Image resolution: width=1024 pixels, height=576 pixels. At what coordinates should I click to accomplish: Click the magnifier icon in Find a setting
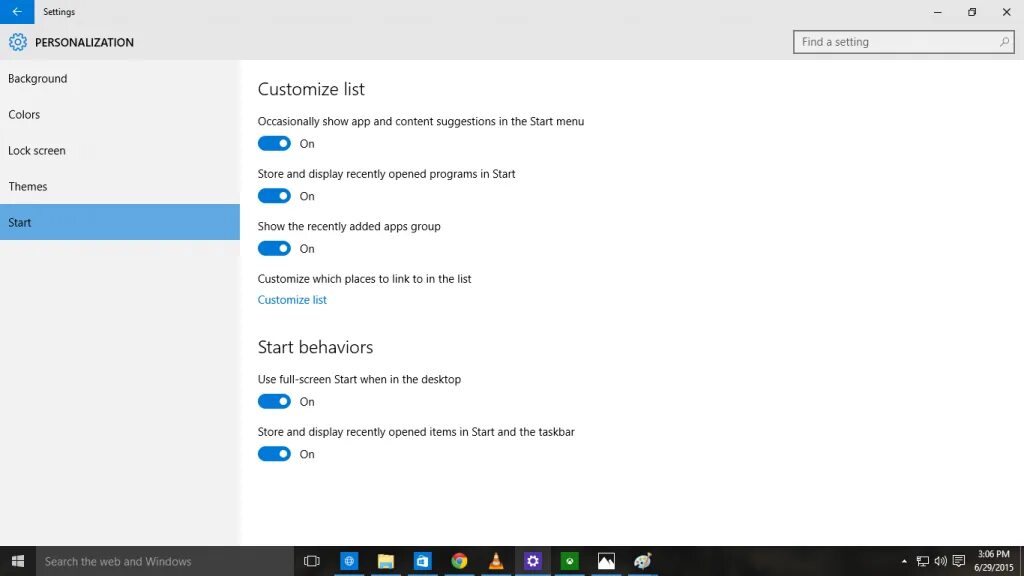(x=1004, y=42)
